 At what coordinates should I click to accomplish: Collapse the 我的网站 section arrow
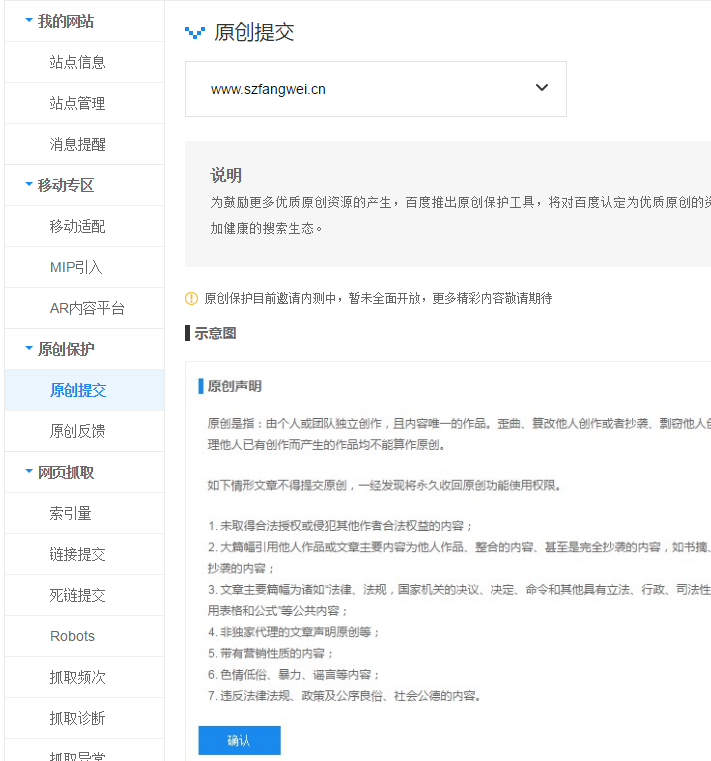28,21
